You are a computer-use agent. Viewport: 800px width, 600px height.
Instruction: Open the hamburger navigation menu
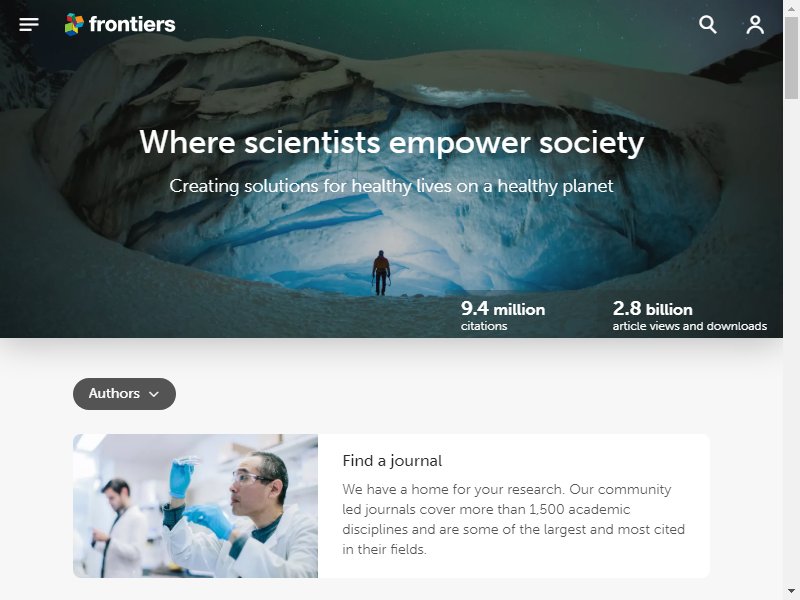[29, 24]
